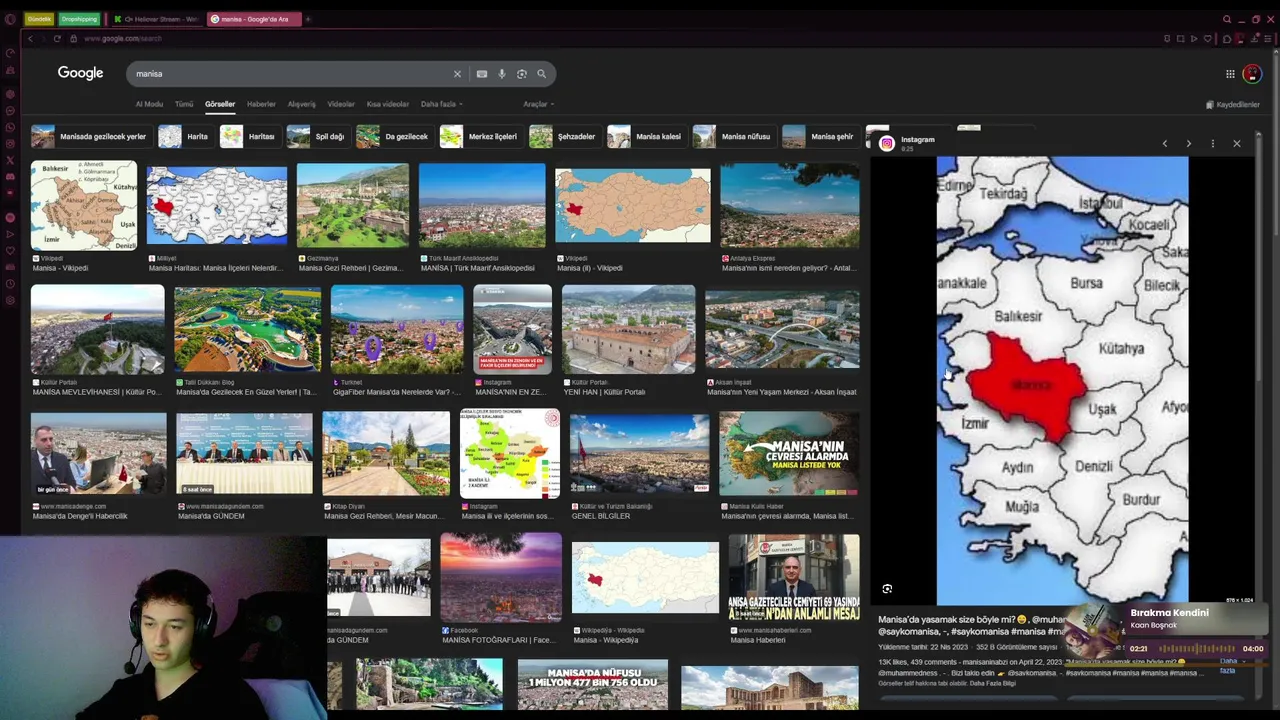Reload the page

(57, 38)
